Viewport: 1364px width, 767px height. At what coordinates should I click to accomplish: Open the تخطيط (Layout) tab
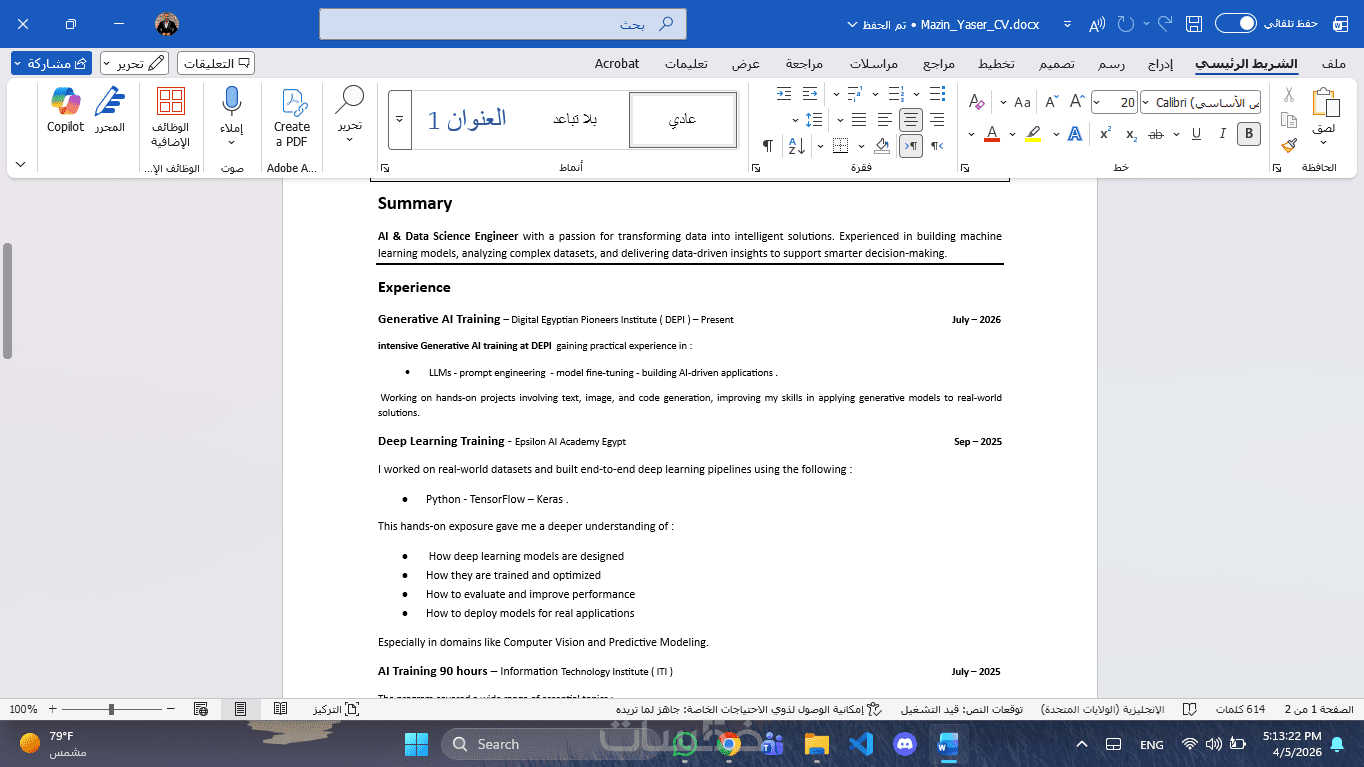995,63
